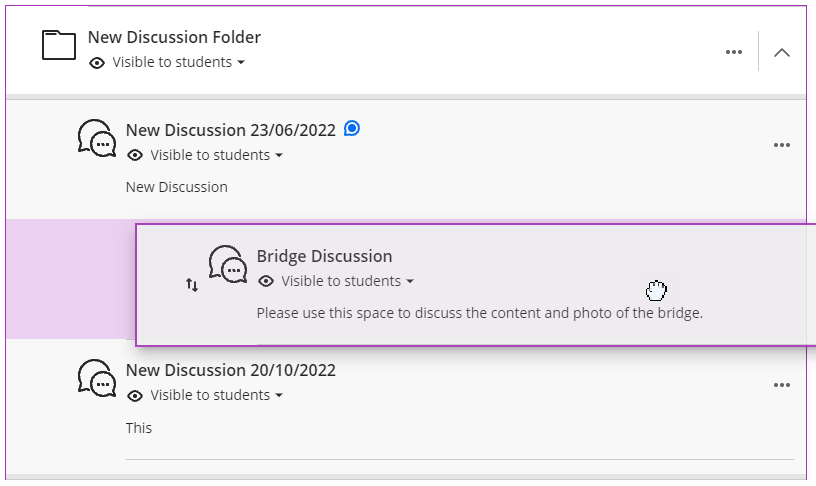
Task: Open visibility dropdown for New Discussion Folder
Action: pyautogui.click(x=179, y=63)
